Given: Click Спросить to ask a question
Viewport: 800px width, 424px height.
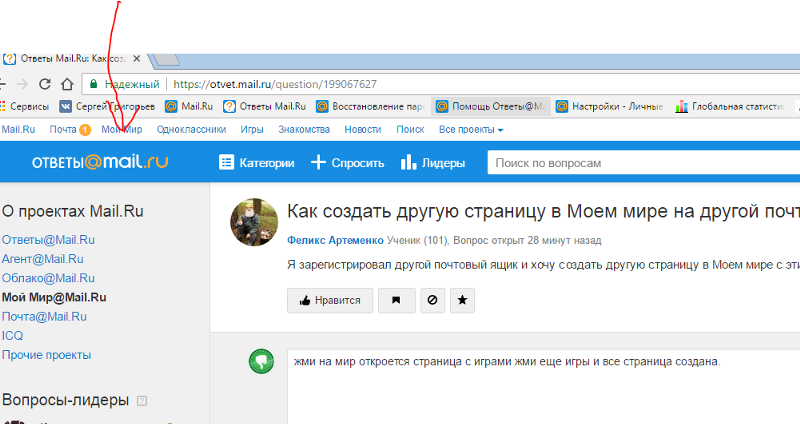Looking at the screenshot, I should 347,163.
